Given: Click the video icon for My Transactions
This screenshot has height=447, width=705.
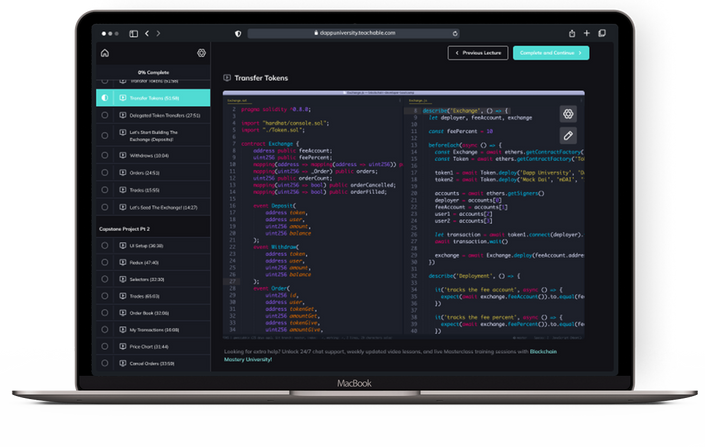Looking at the screenshot, I should pos(122,330).
